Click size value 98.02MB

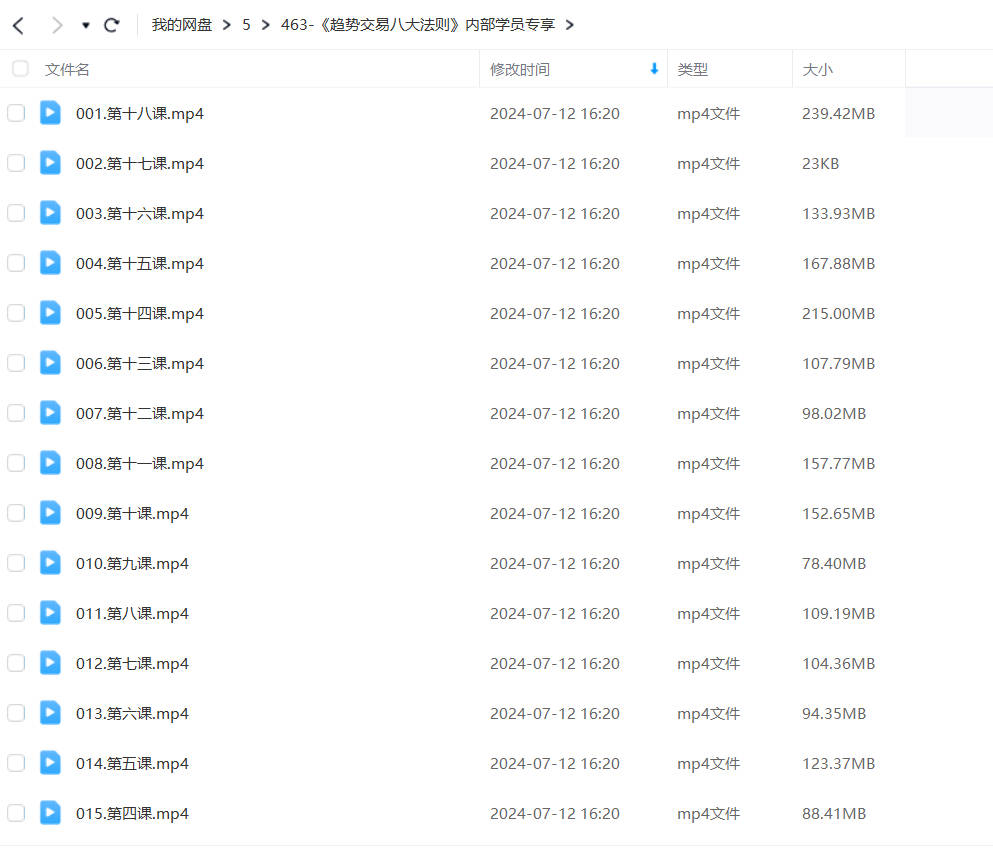(x=834, y=414)
